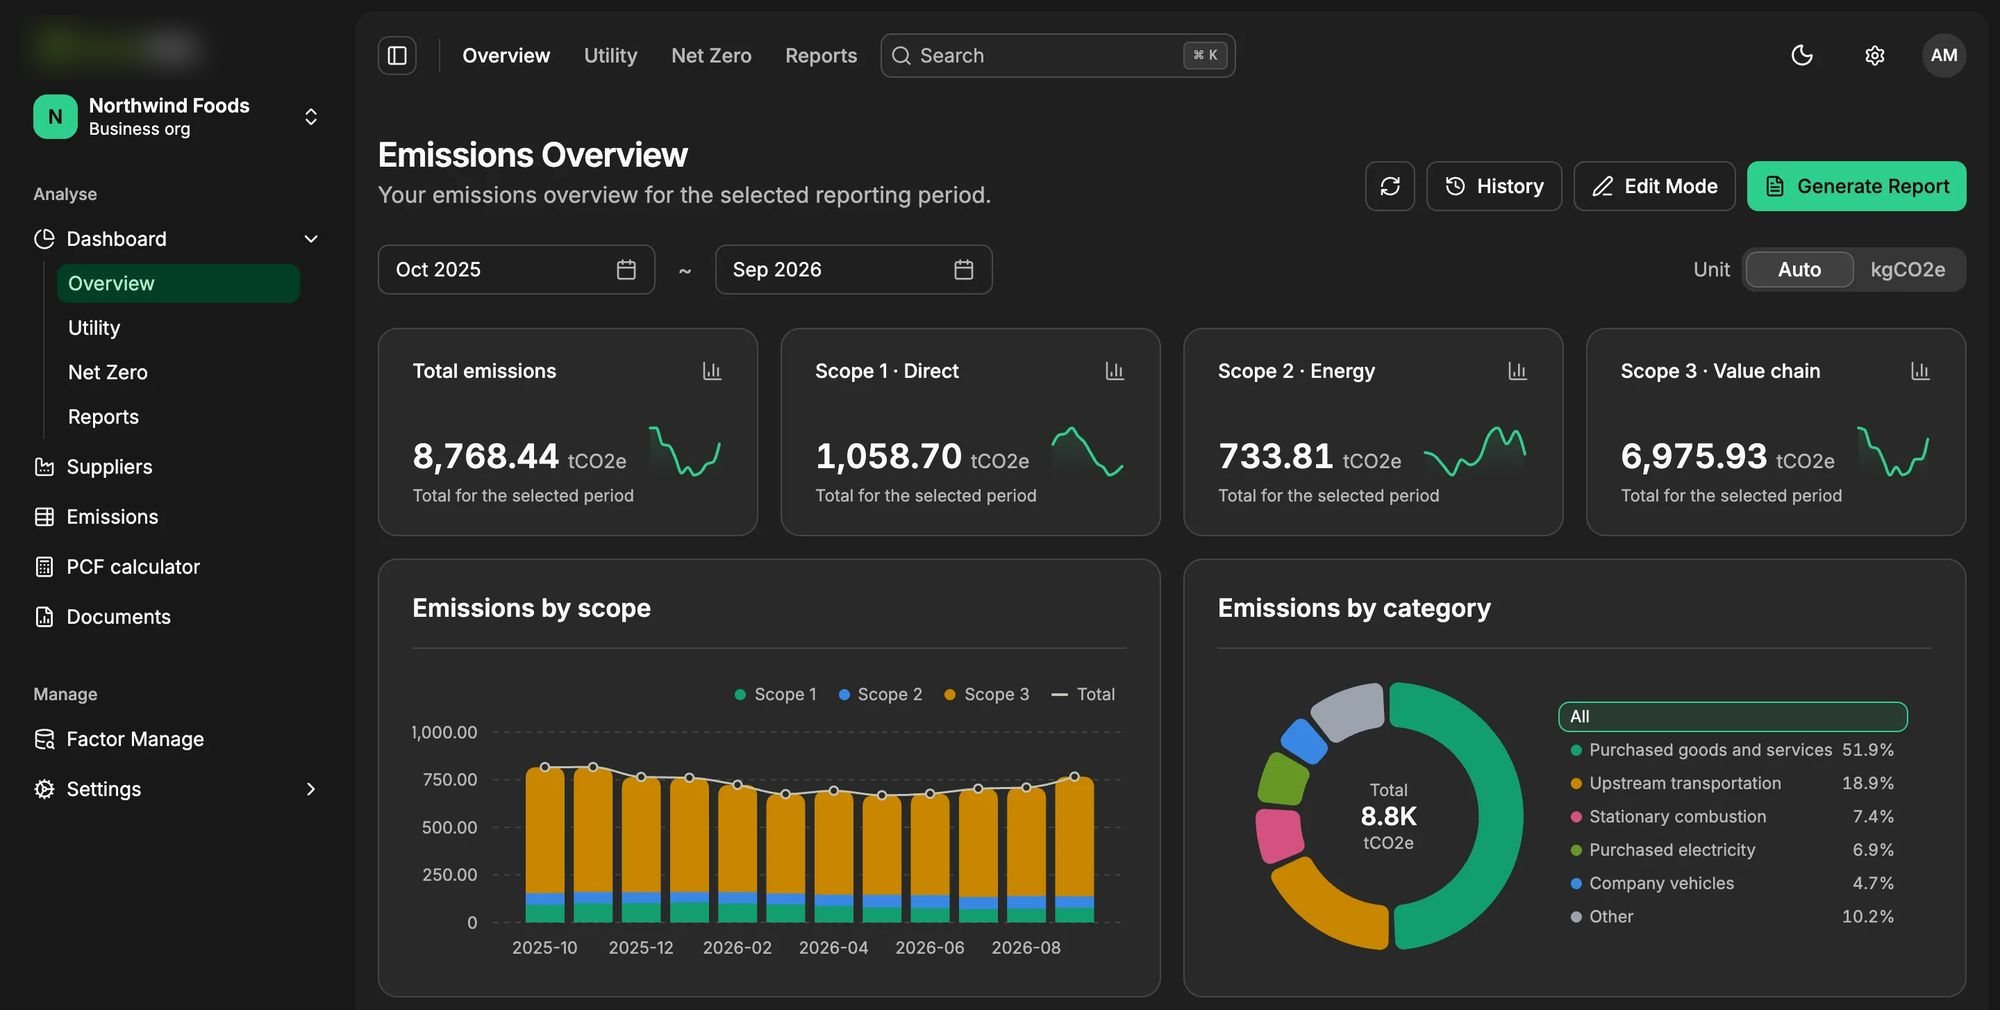This screenshot has height=1010, width=2000.
Task: Switch the unit to Auto
Action: (x=1799, y=270)
